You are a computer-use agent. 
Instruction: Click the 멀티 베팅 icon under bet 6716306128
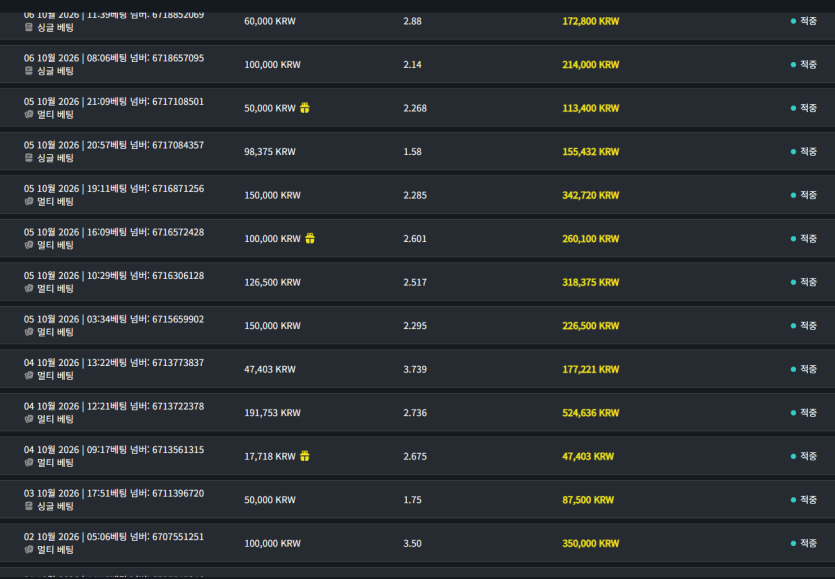[x=29, y=289]
